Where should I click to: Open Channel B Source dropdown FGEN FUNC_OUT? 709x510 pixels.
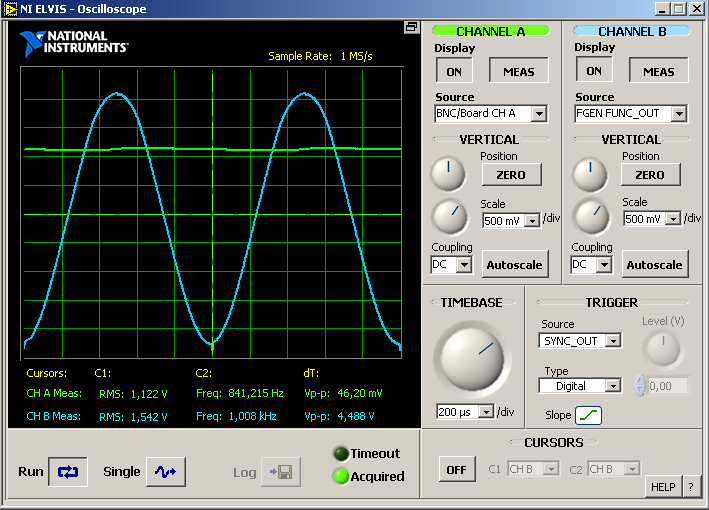point(631,113)
